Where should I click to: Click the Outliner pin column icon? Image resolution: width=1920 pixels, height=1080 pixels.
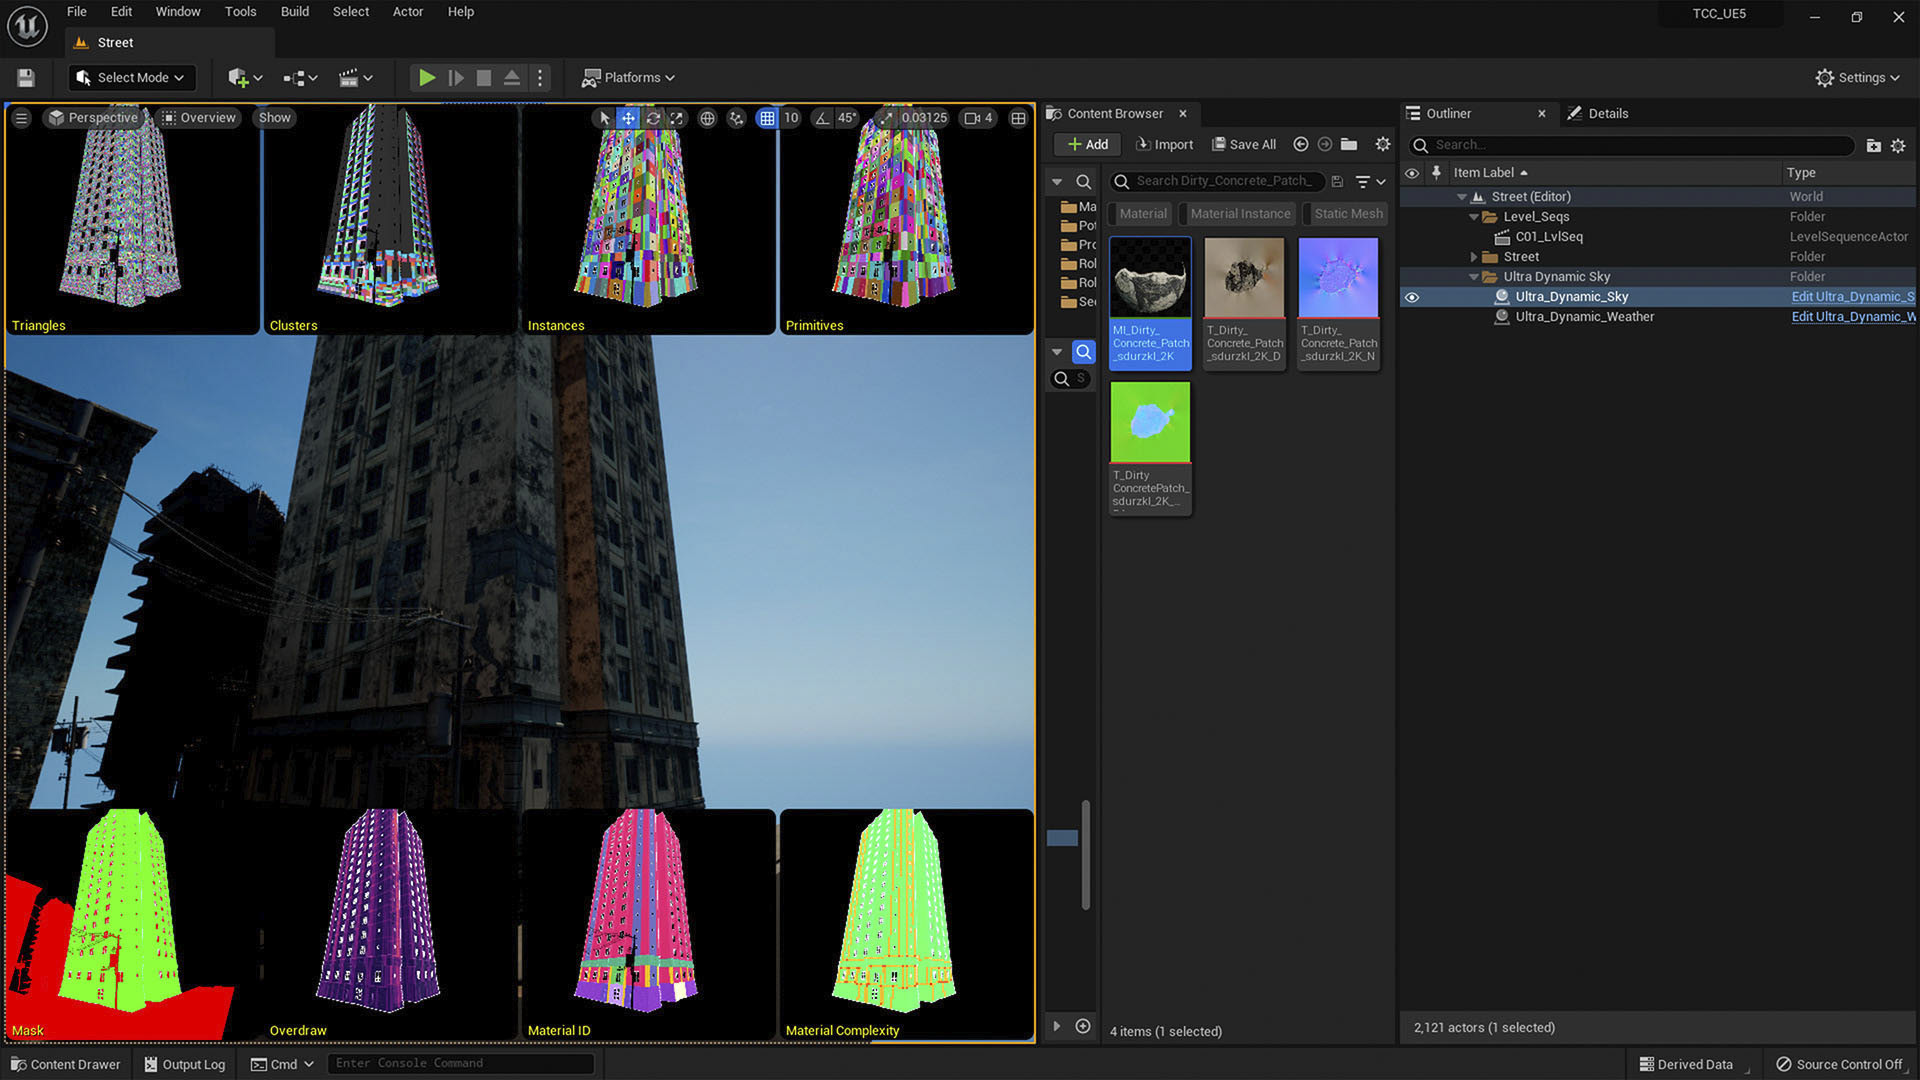pyautogui.click(x=1436, y=172)
